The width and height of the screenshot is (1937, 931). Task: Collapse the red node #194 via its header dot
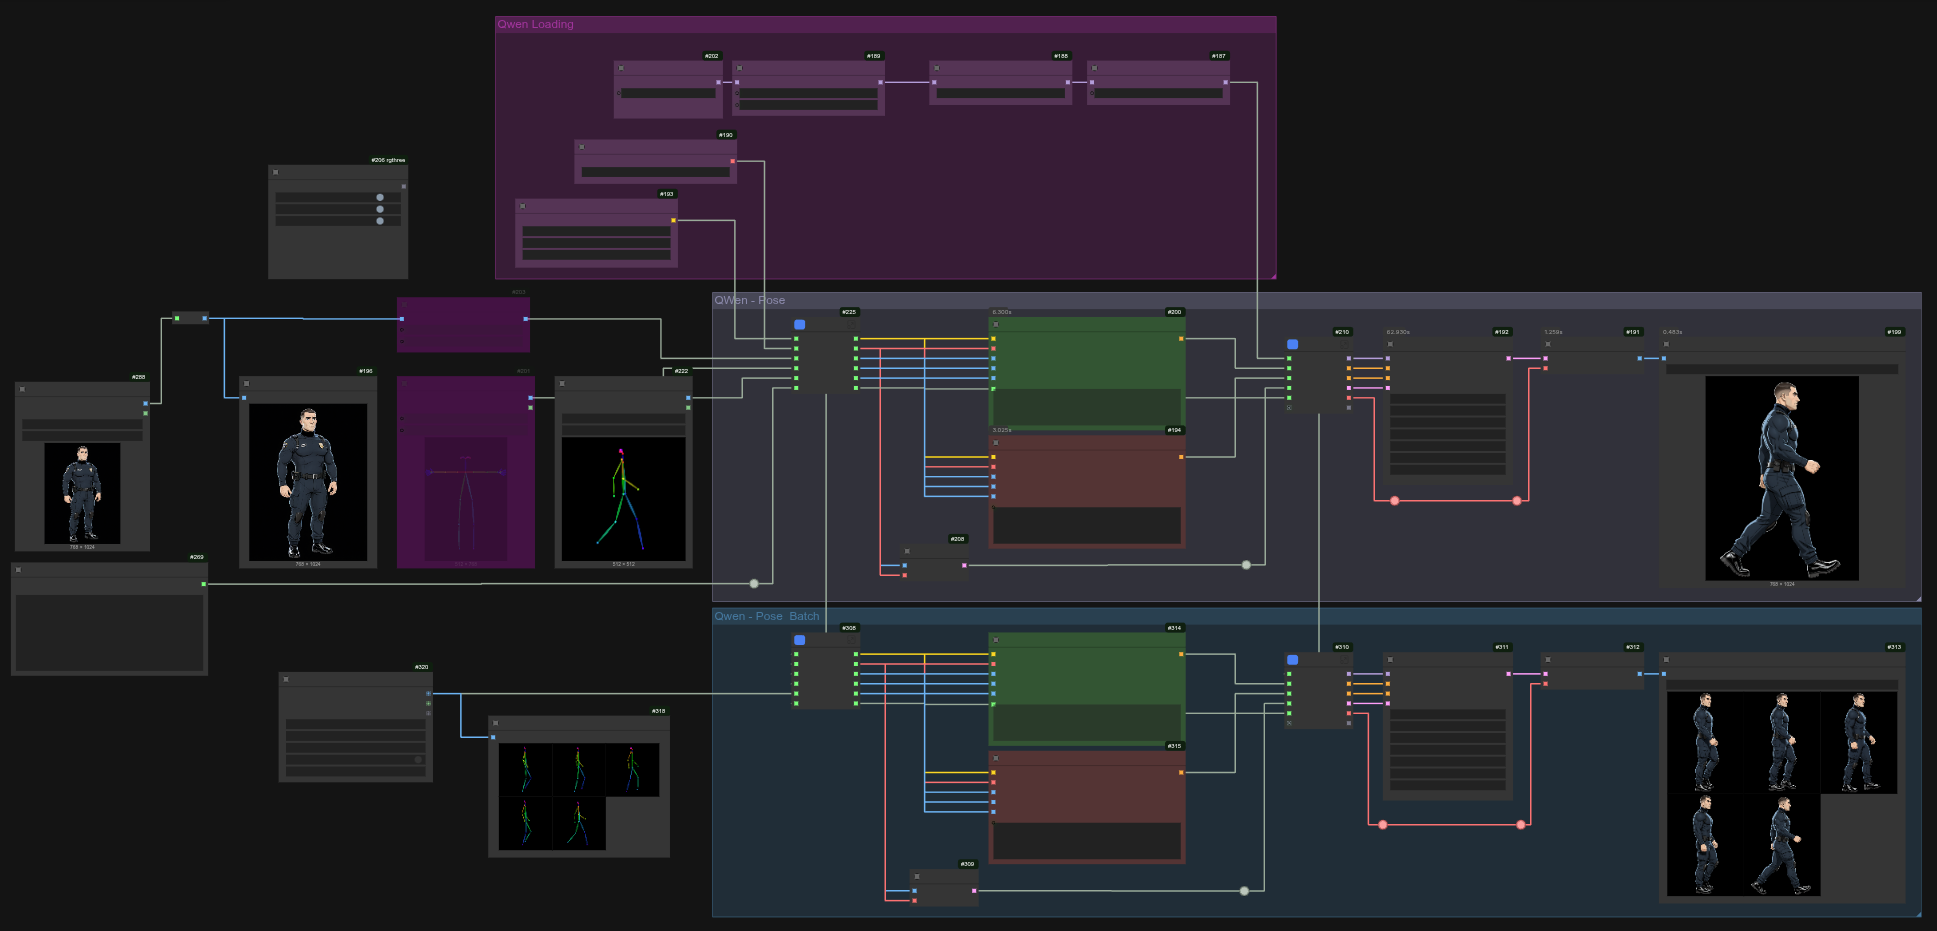click(x=996, y=443)
